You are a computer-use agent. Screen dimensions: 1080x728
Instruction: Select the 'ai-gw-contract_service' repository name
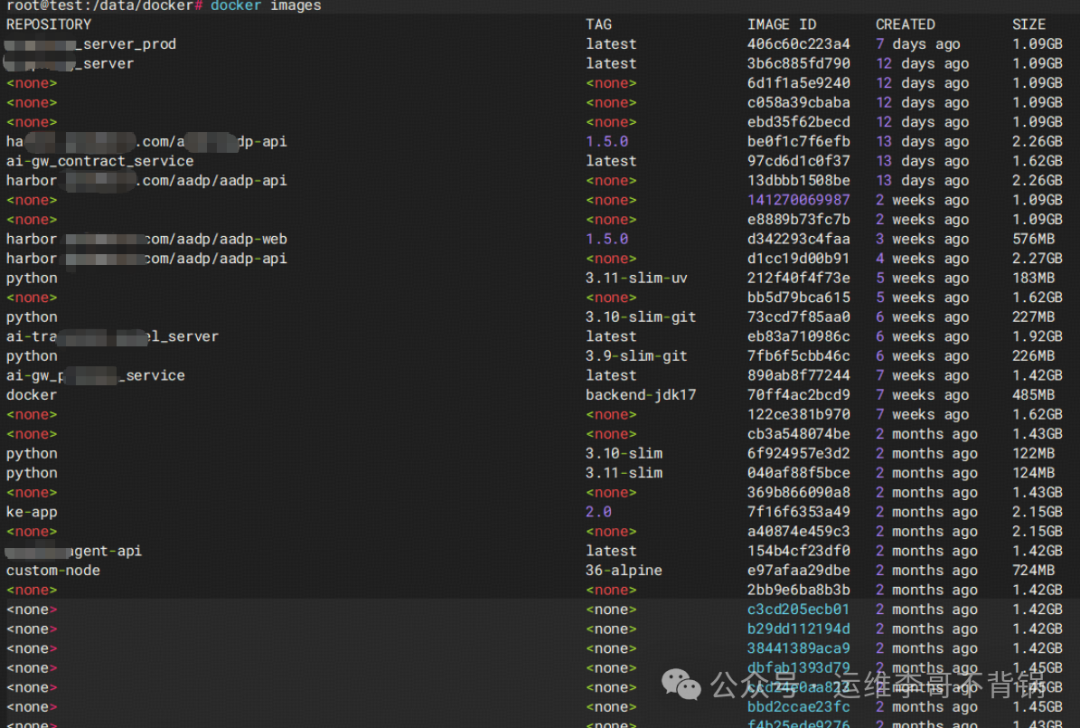[100, 160]
